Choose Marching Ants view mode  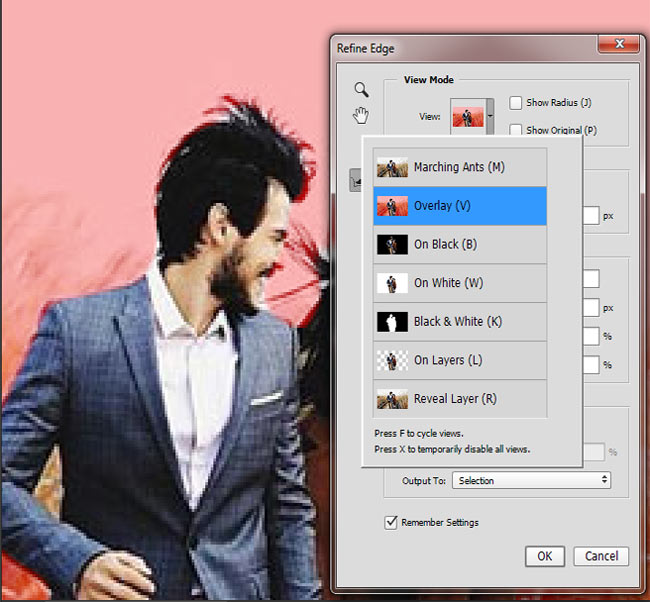coord(460,167)
